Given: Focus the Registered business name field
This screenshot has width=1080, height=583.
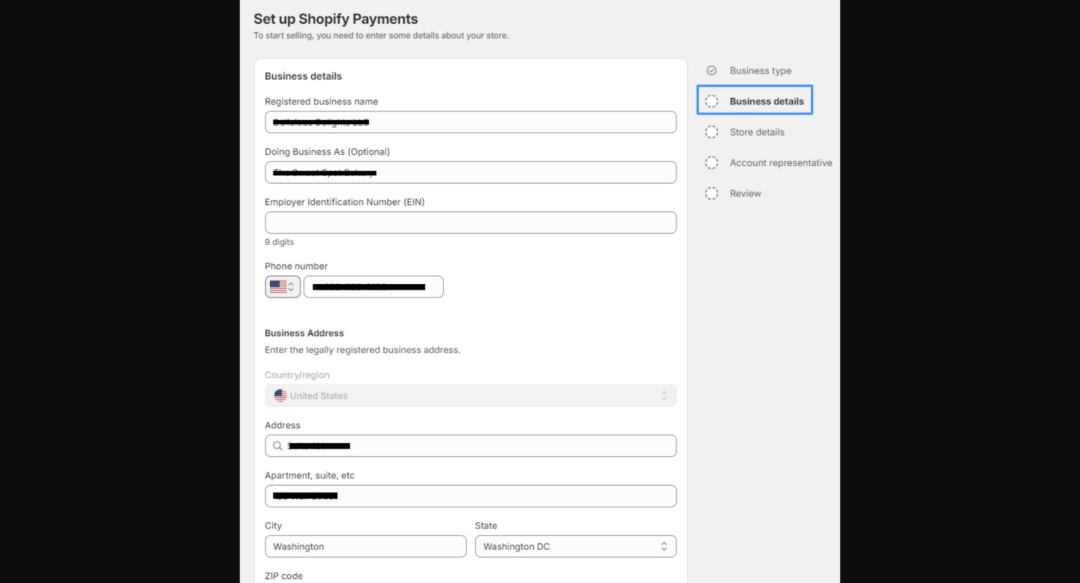Looking at the screenshot, I should coord(470,122).
